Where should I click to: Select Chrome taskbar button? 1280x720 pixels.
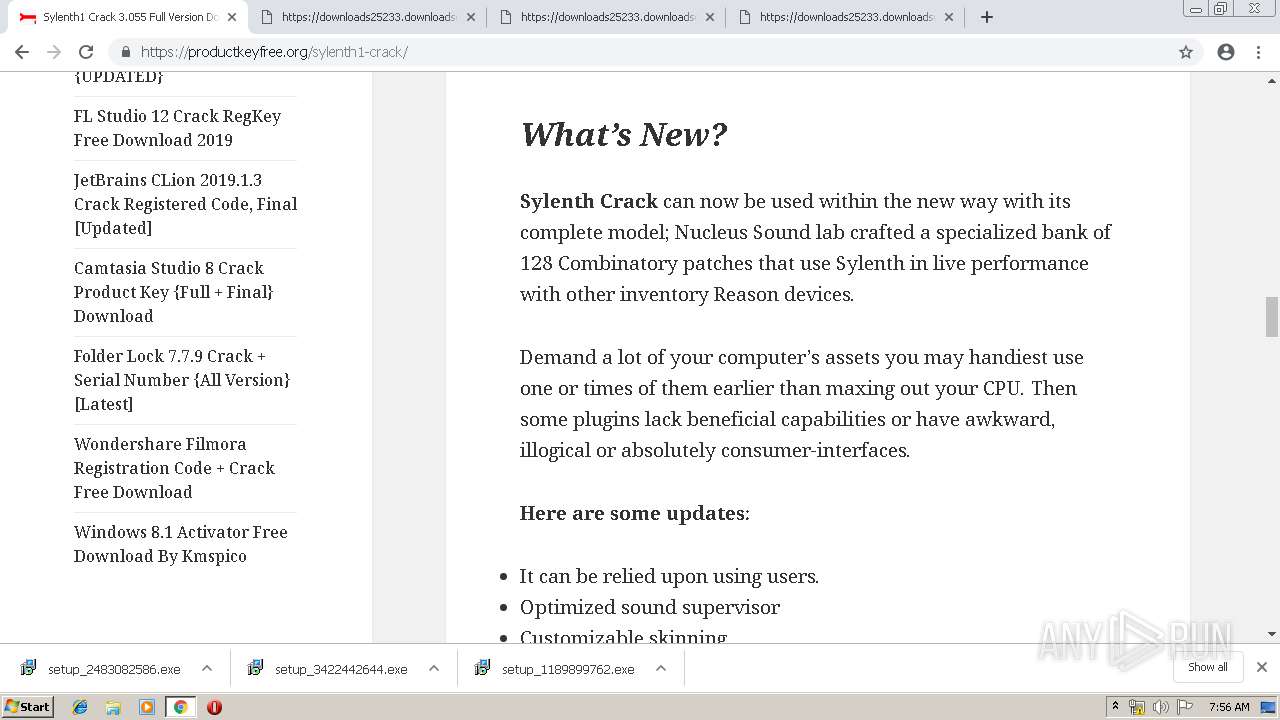tap(180, 707)
